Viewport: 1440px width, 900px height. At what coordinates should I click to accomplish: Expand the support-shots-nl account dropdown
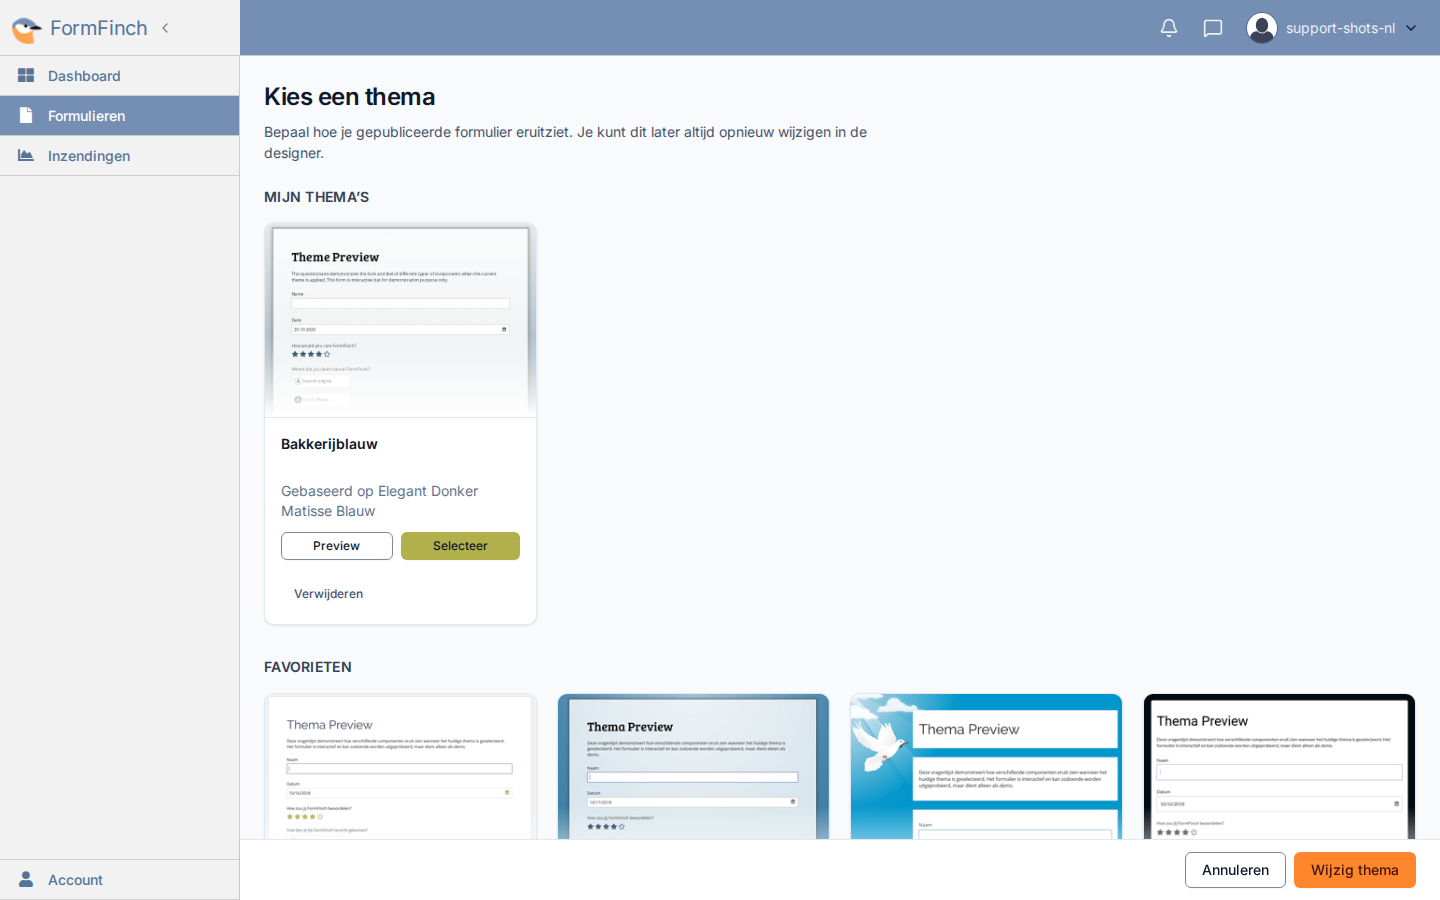tap(1411, 28)
